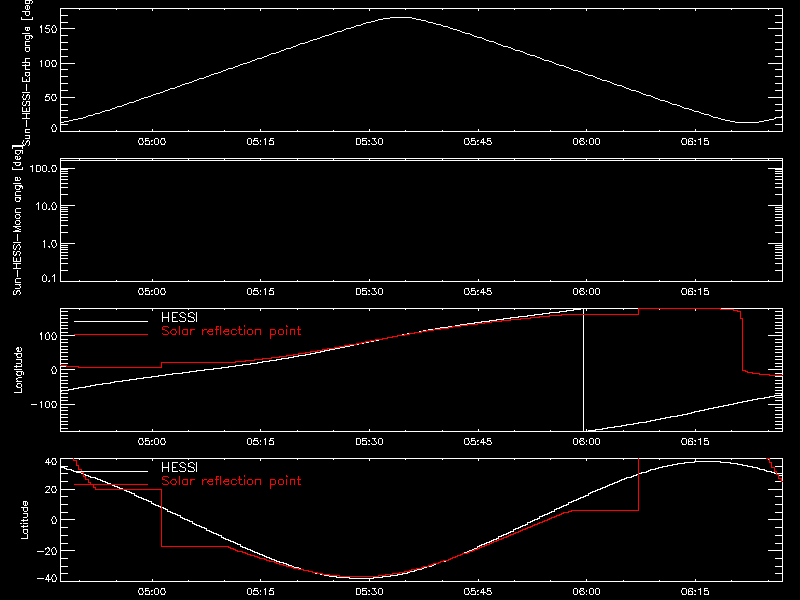Click 05:00 tick label of Earth angle plot
Screen dimensions: 800x600
(152, 142)
